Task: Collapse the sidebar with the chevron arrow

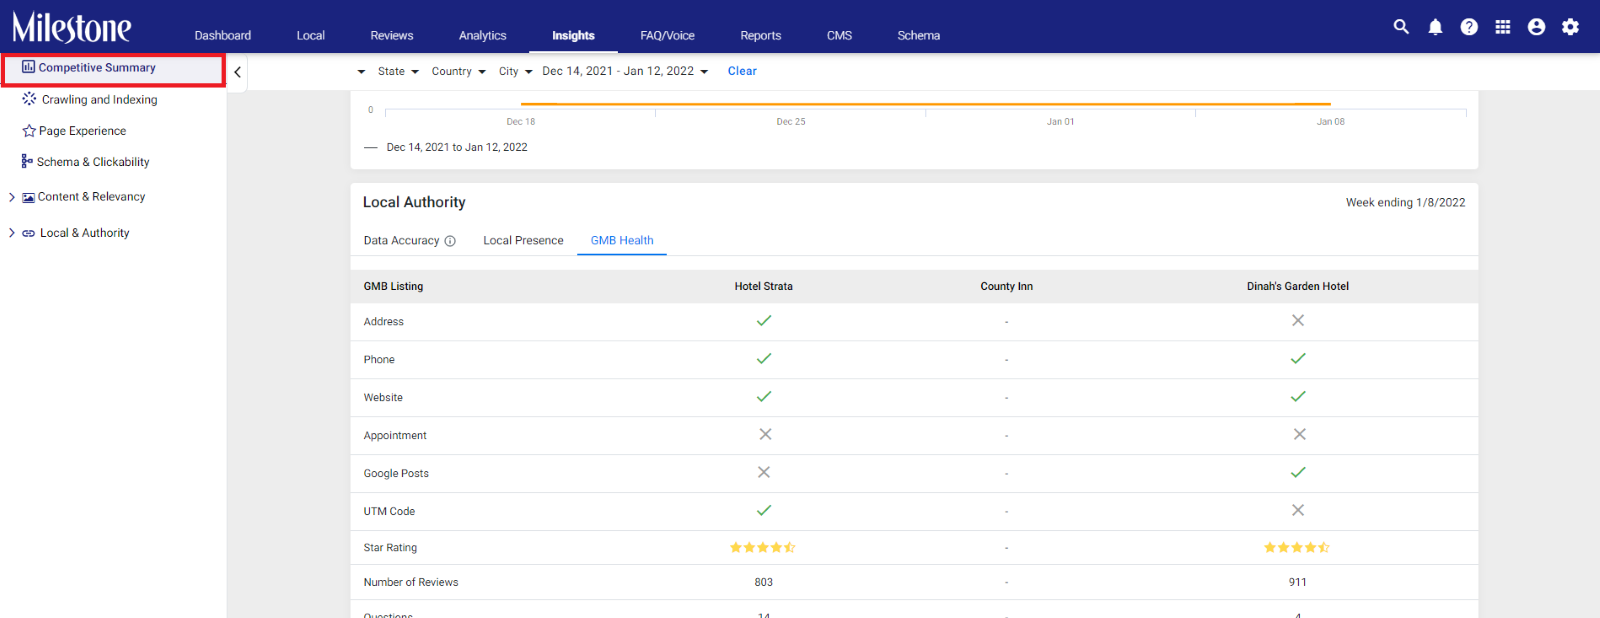Action: pos(237,72)
